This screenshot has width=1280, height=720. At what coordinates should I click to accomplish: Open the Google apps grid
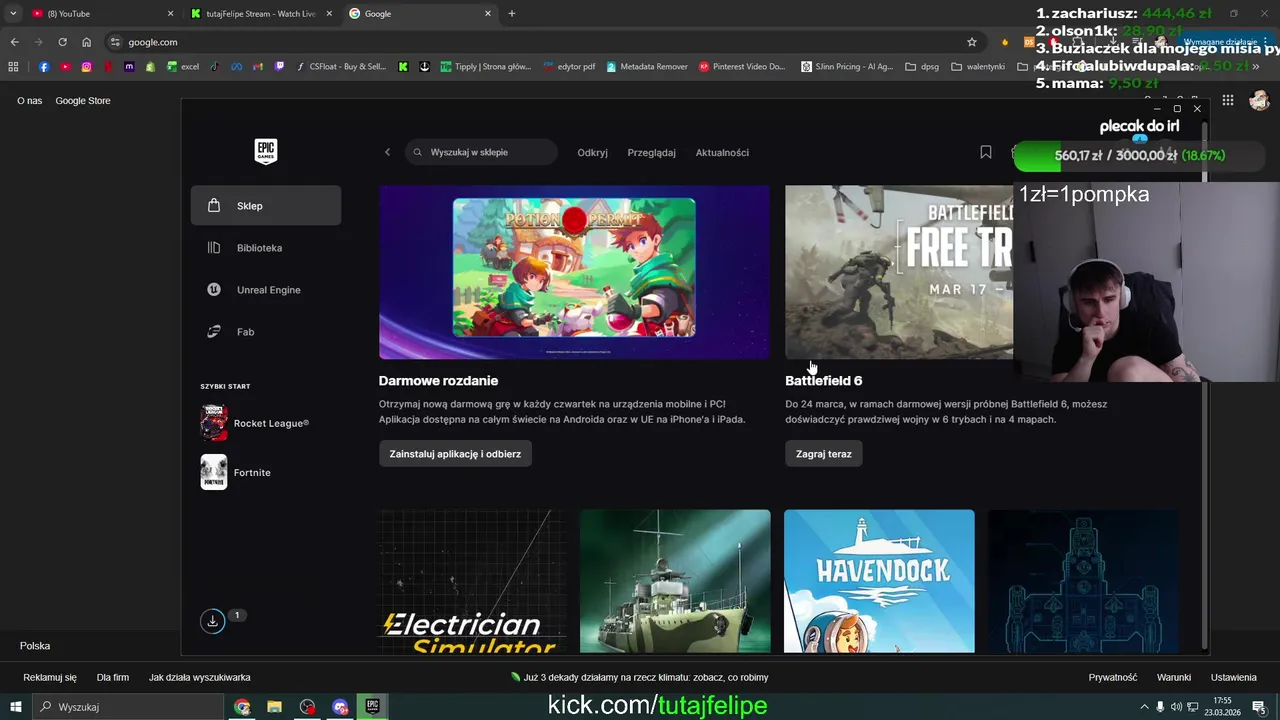pos(1228,100)
